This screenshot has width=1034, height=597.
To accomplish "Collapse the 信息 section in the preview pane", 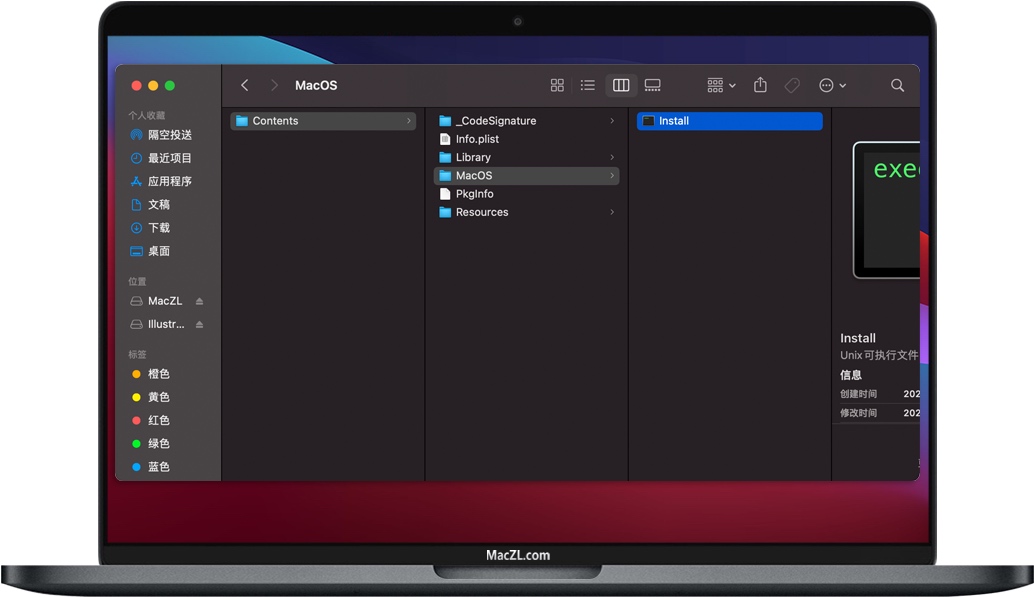I will [851, 374].
